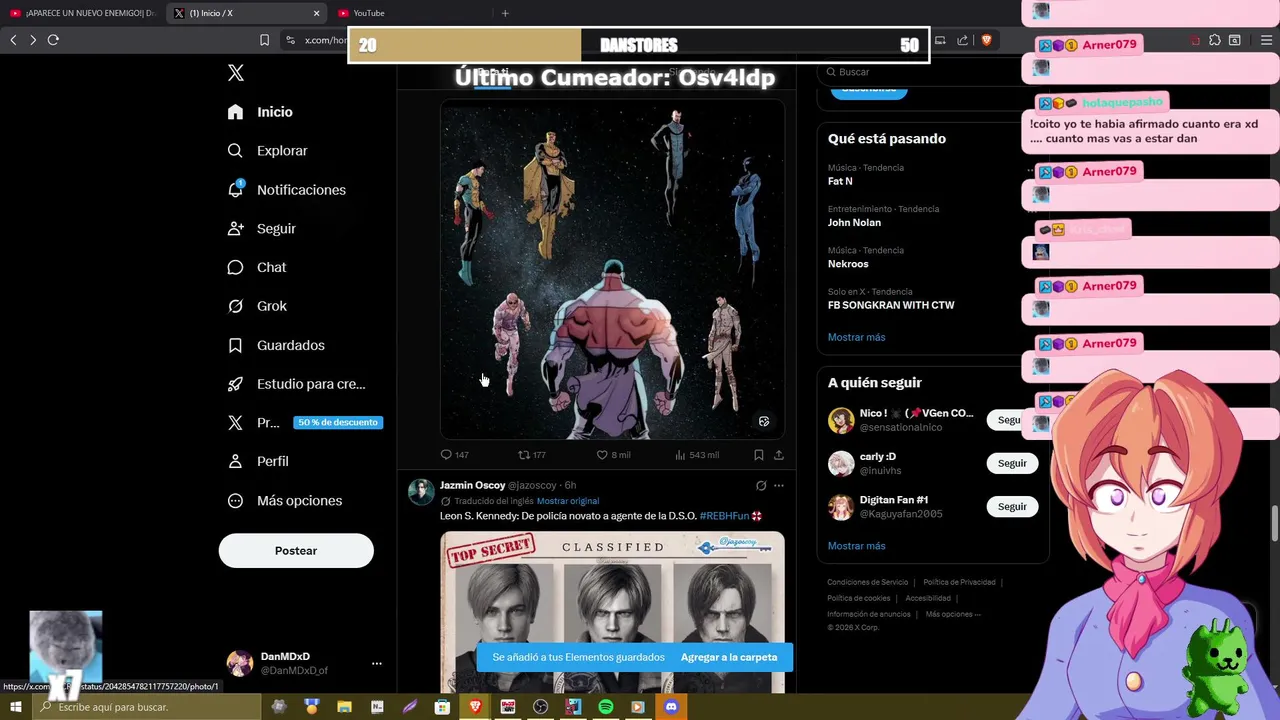Screen dimensions: 1280x720
Task: Open Discord from the taskbar
Action: tap(671, 707)
